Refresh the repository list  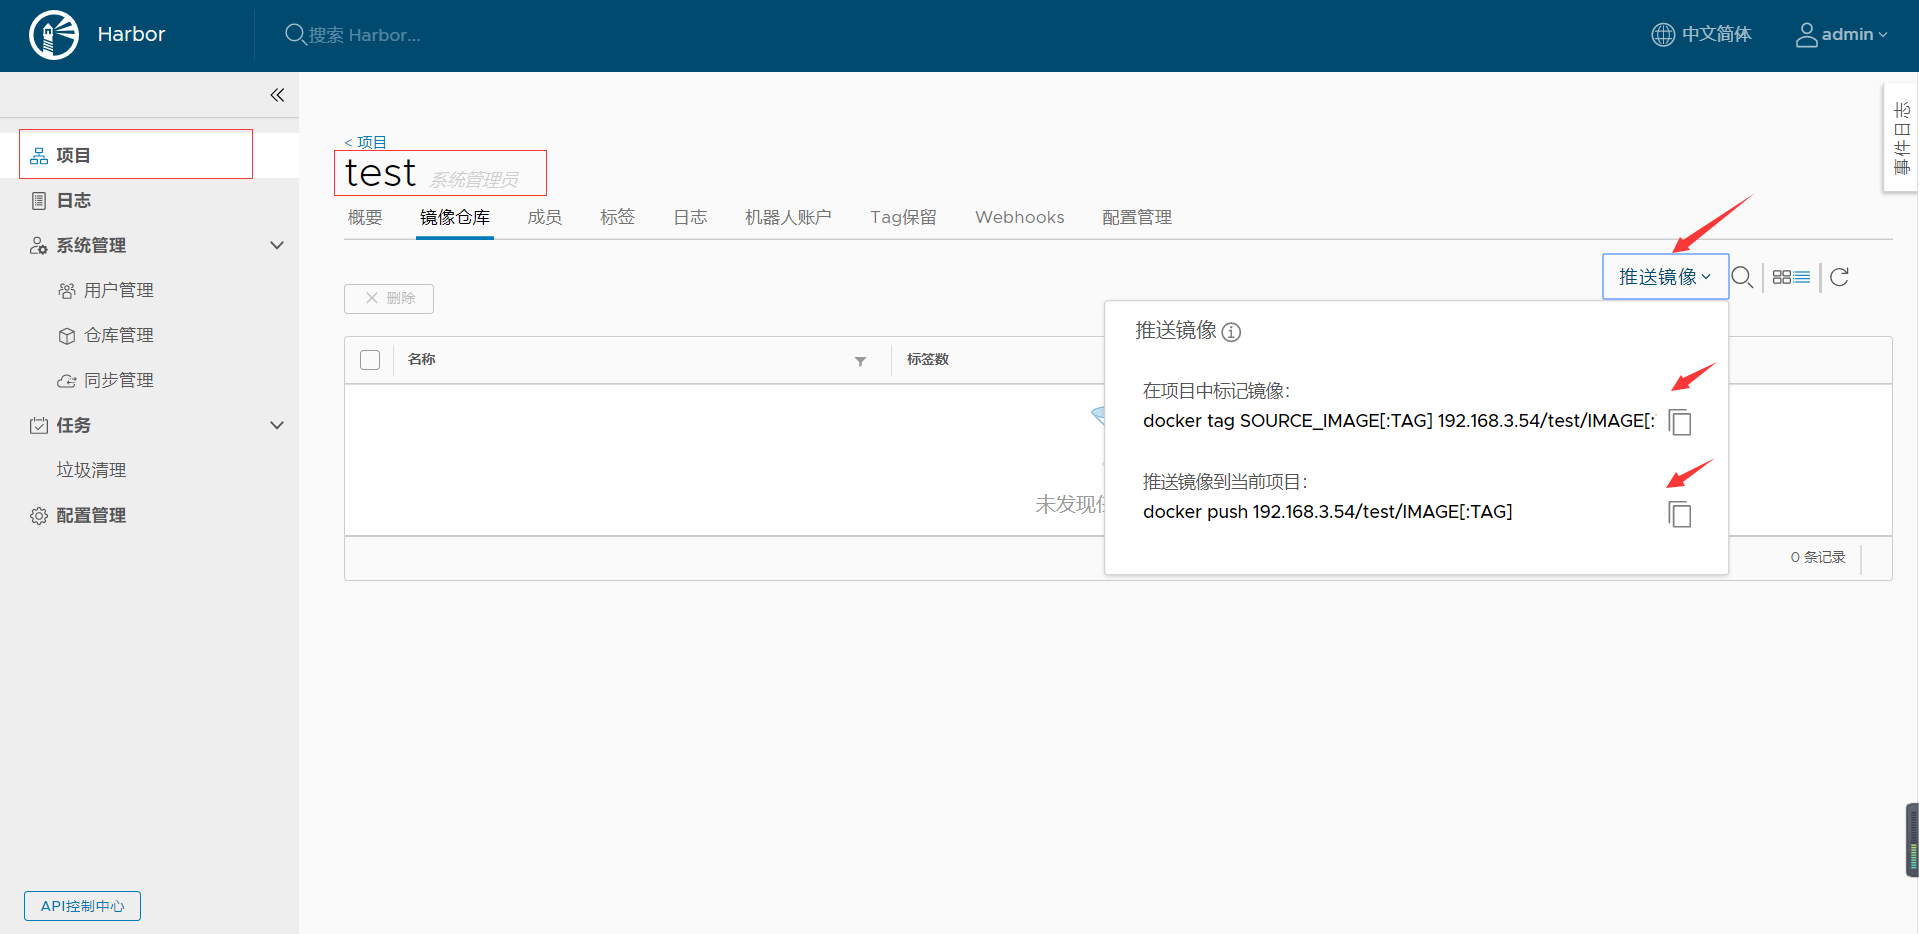1839,277
